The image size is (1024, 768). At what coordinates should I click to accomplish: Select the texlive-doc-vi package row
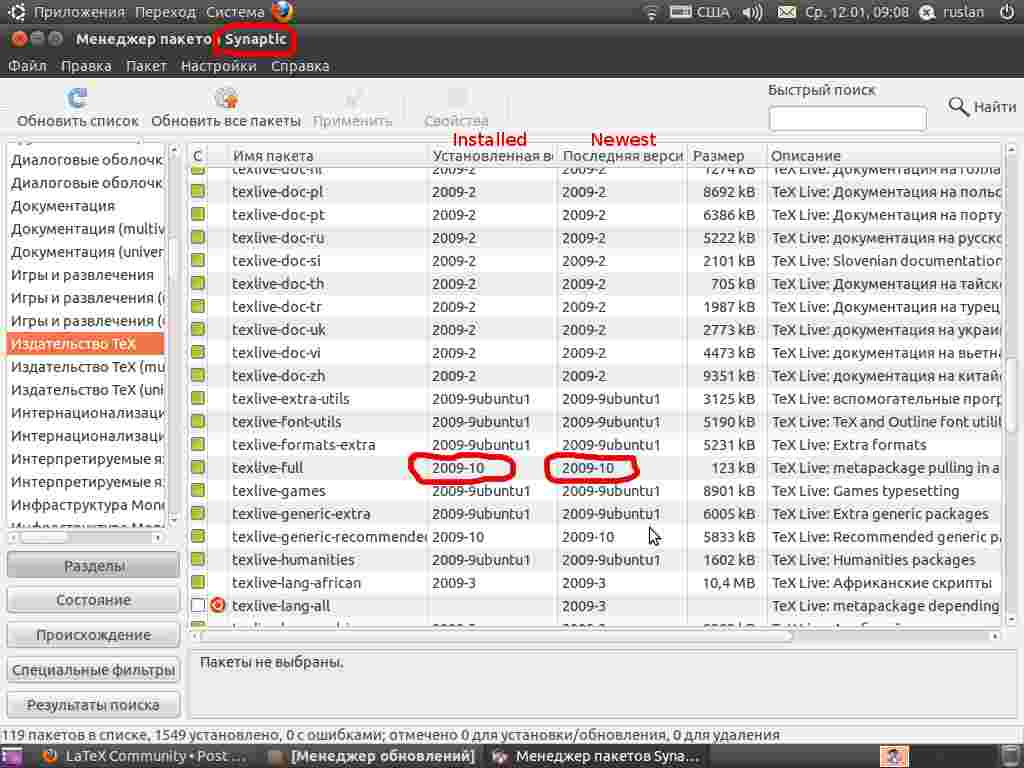596,353
